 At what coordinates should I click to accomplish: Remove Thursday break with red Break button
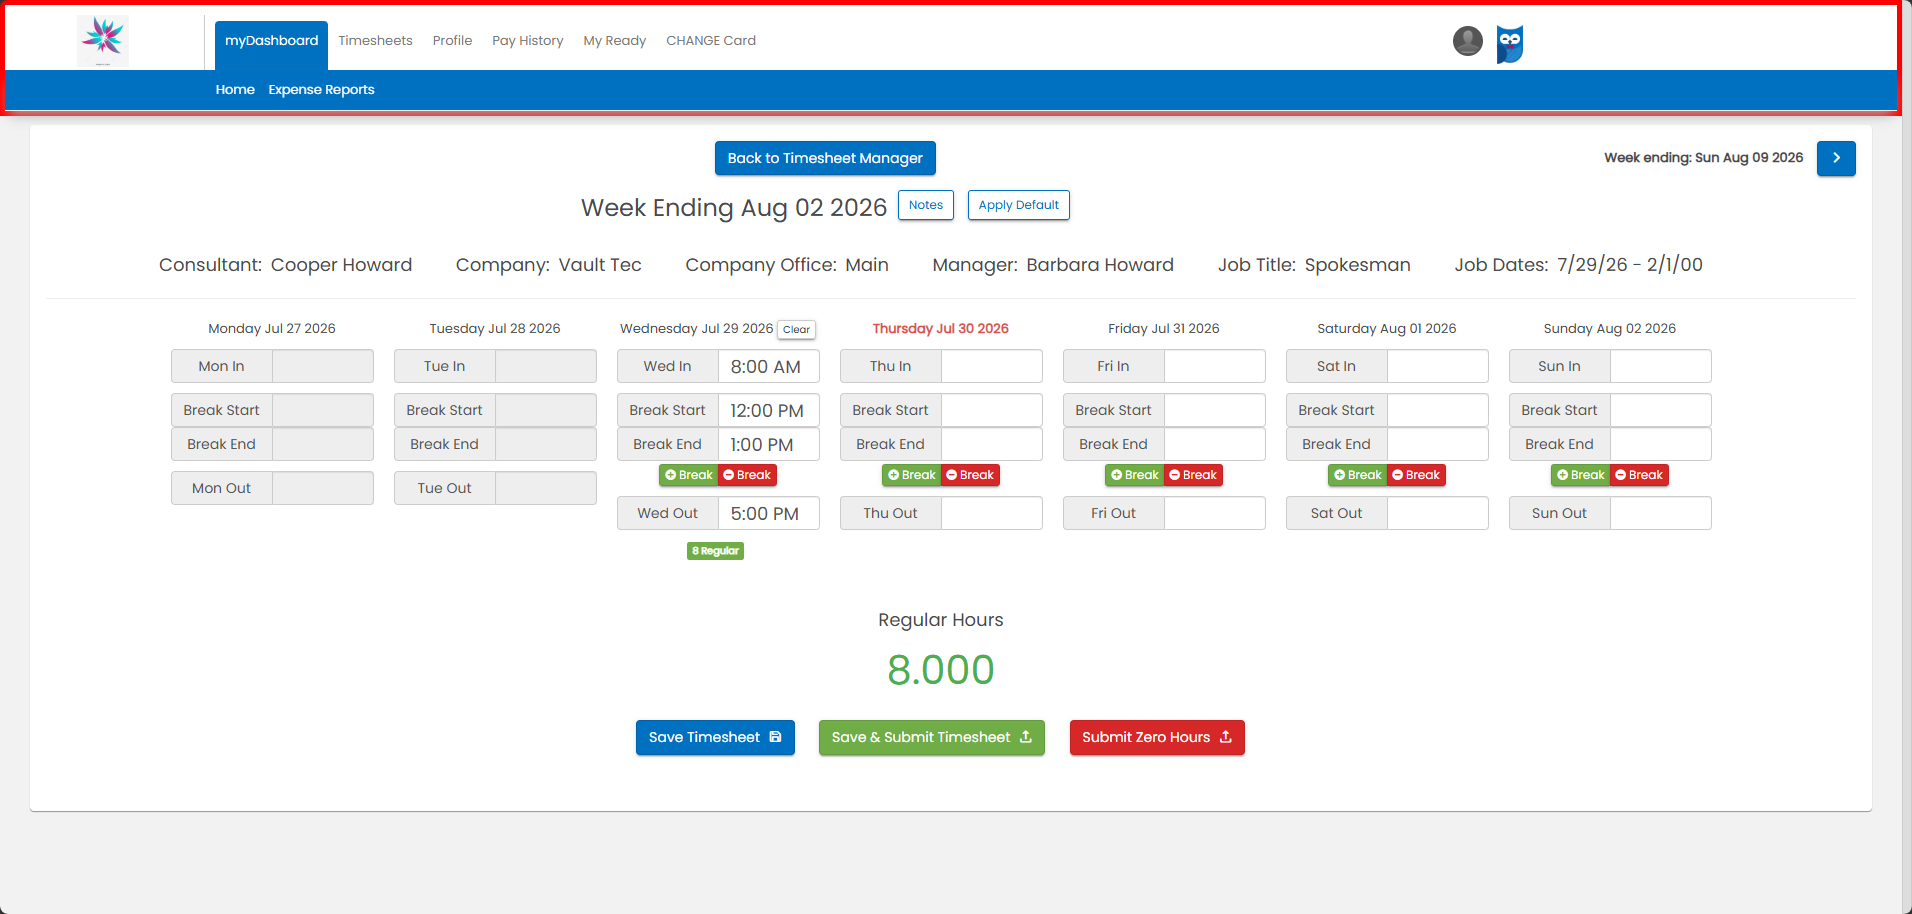click(x=970, y=475)
